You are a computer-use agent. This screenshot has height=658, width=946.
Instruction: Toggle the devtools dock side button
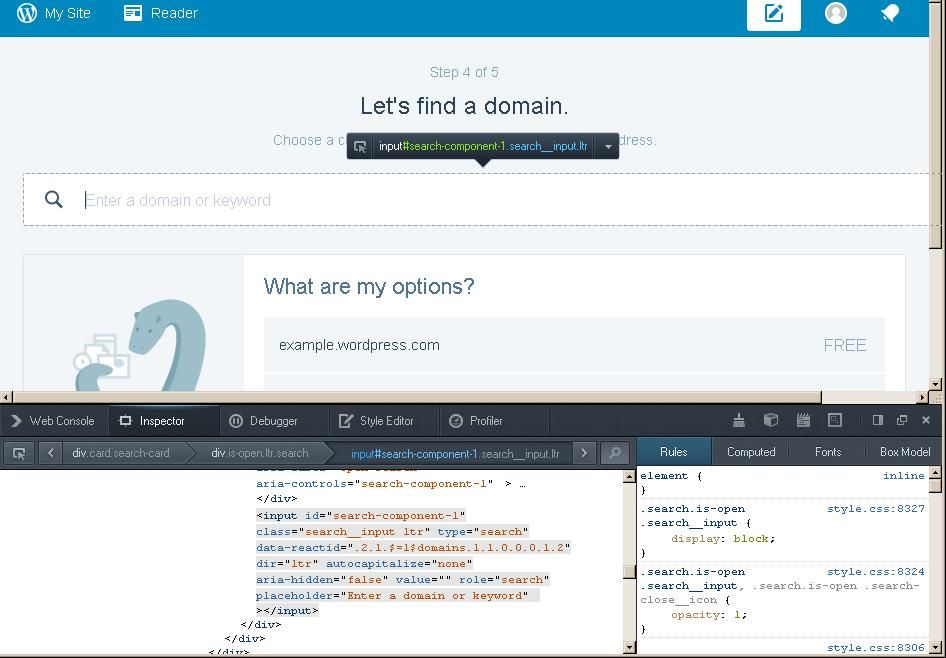(877, 421)
